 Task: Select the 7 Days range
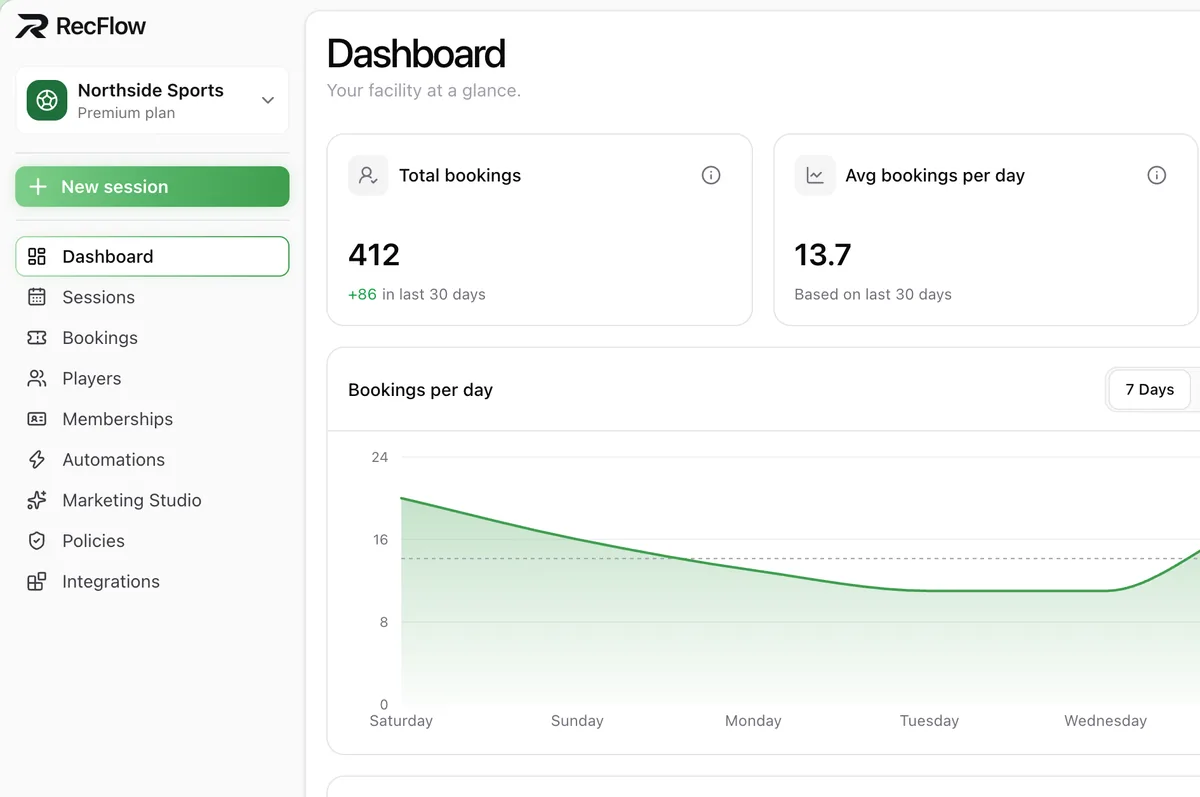tap(1149, 390)
